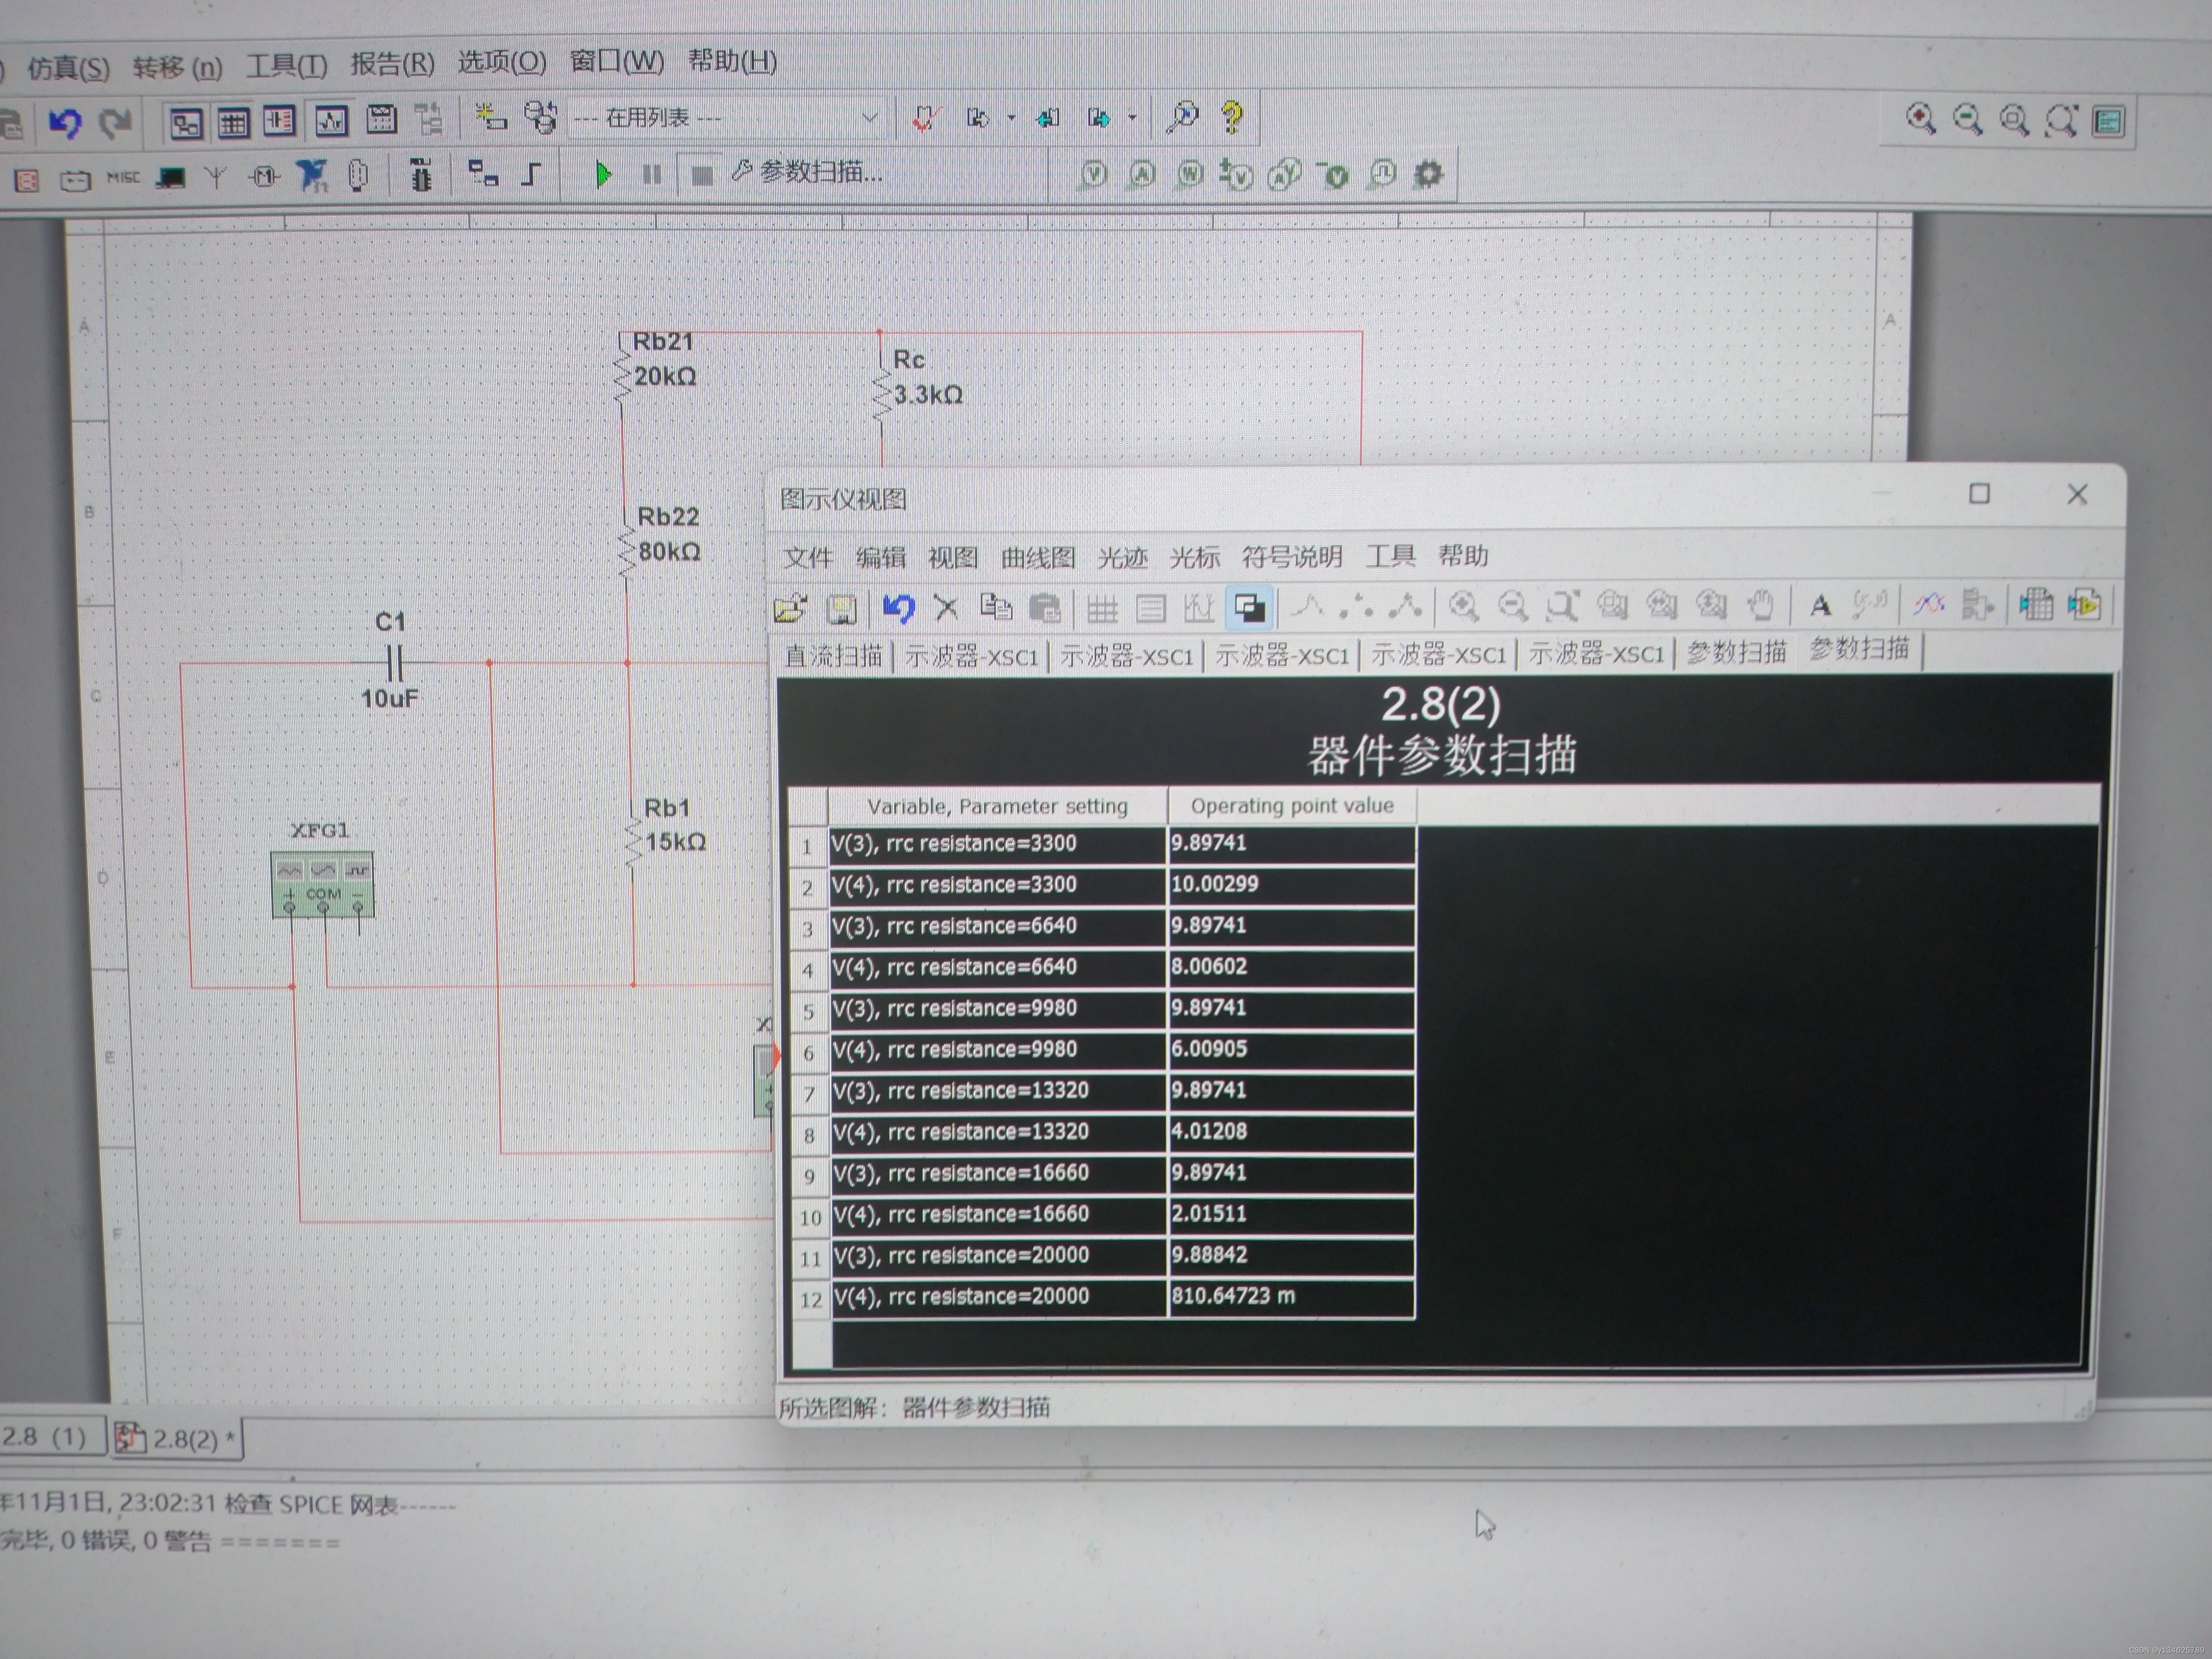Click the electrical rules check icon
The image size is (2212, 1659).
click(x=925, y=119)
